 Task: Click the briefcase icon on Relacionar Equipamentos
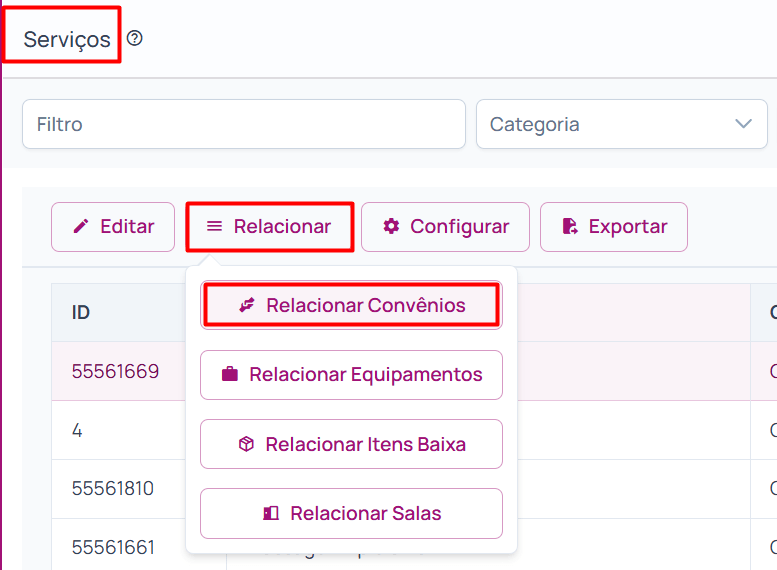[230, 374]
